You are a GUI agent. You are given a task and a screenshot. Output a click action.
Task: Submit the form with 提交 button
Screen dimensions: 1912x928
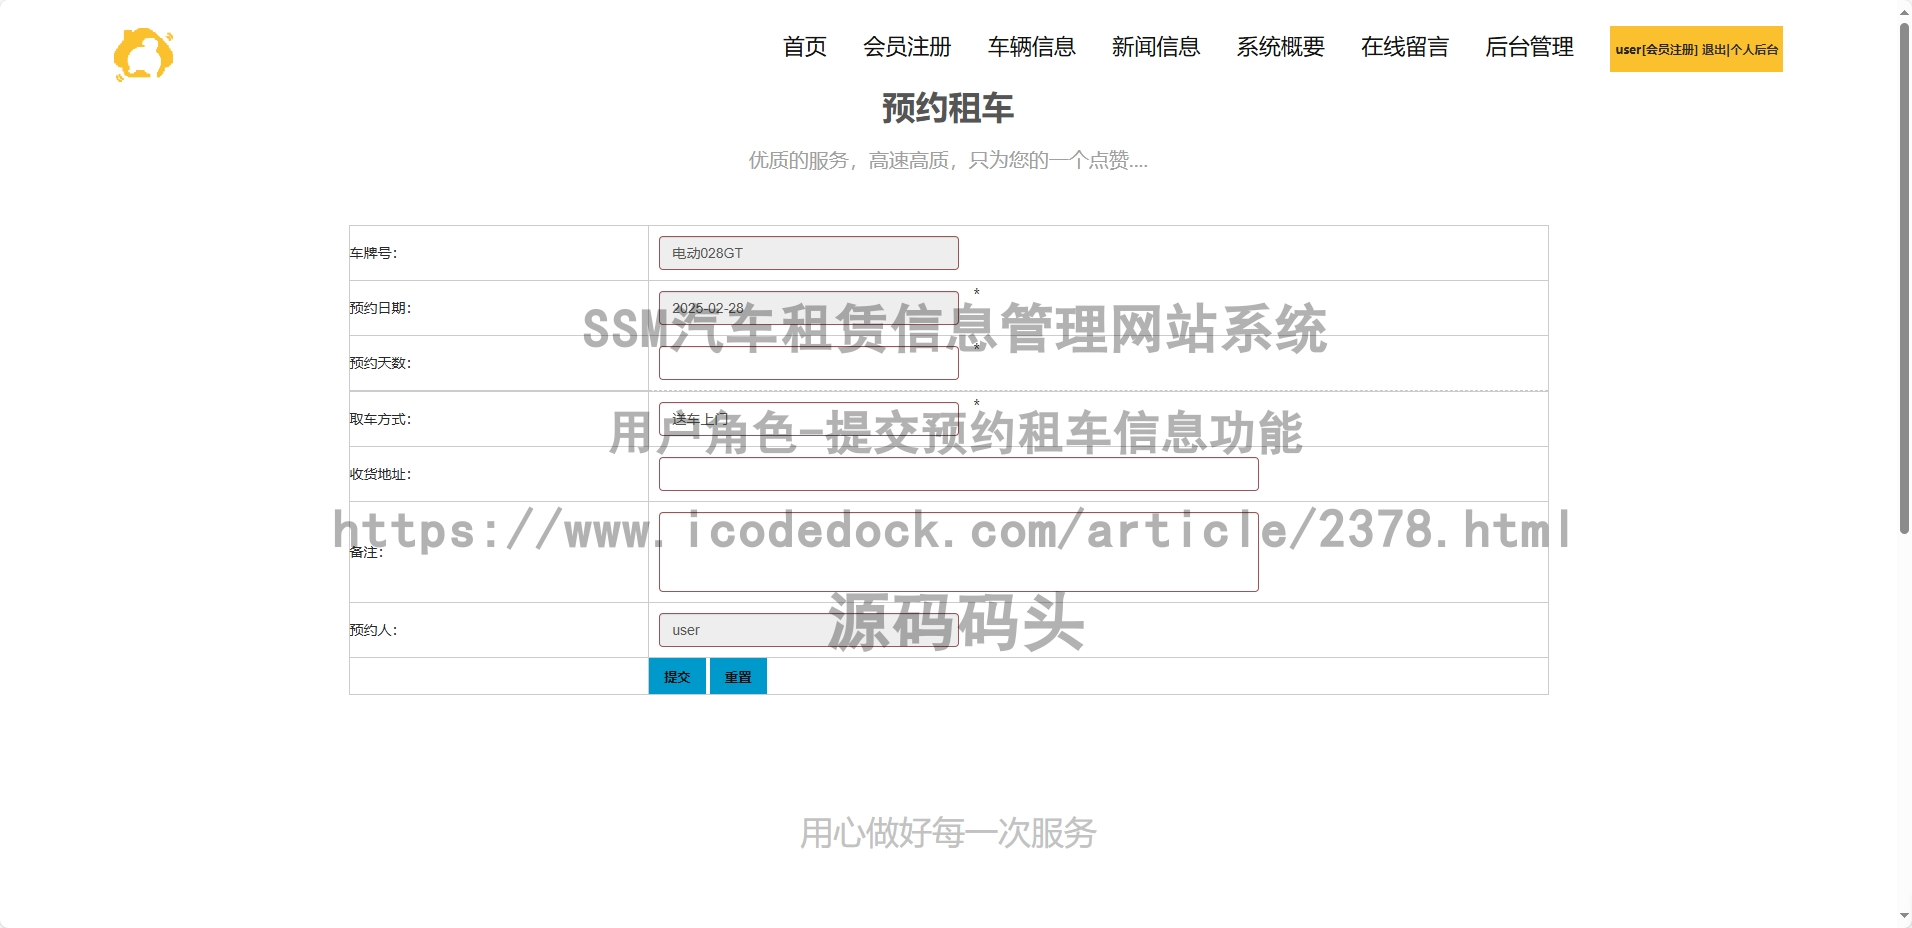coord(677,676)
